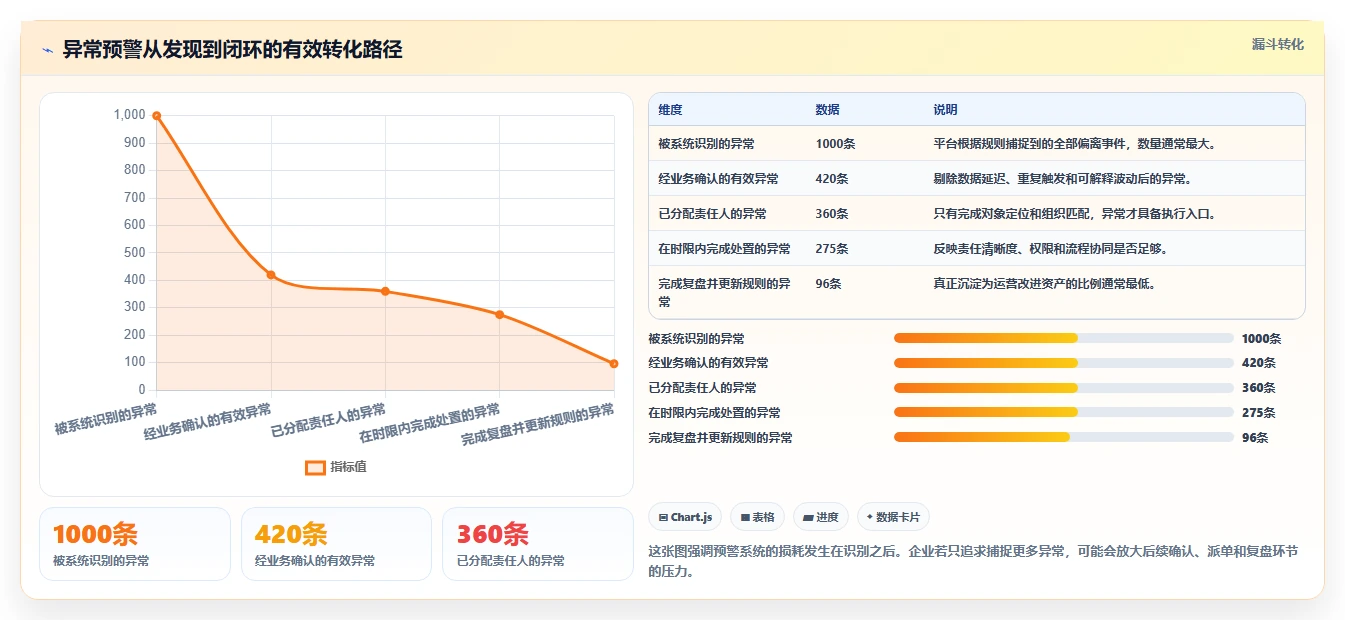Click the 数据 column header
This screenshot has width=1345, height=620.
828,110
